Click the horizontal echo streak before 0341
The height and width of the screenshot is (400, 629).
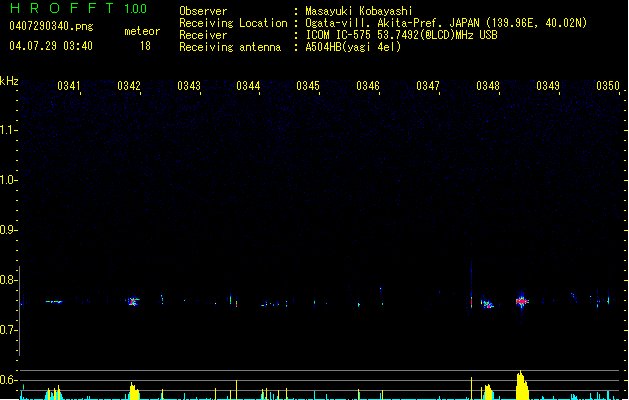coord(54,302)
